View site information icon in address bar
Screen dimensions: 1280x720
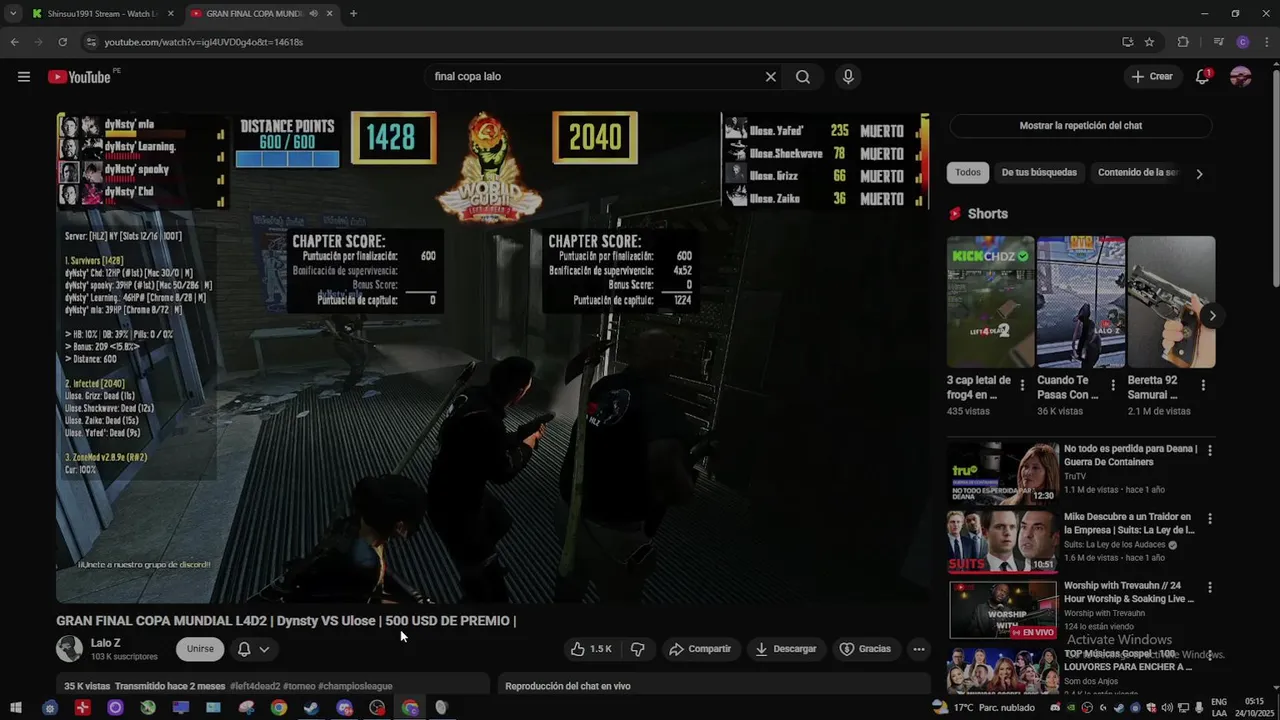(91, 42)
